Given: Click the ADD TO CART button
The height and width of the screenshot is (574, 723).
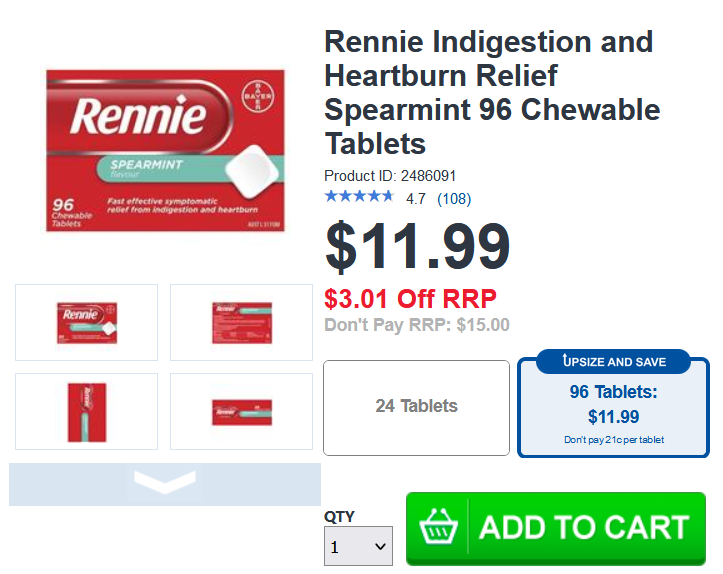Looking at the screenshot, I should (556, 528).
